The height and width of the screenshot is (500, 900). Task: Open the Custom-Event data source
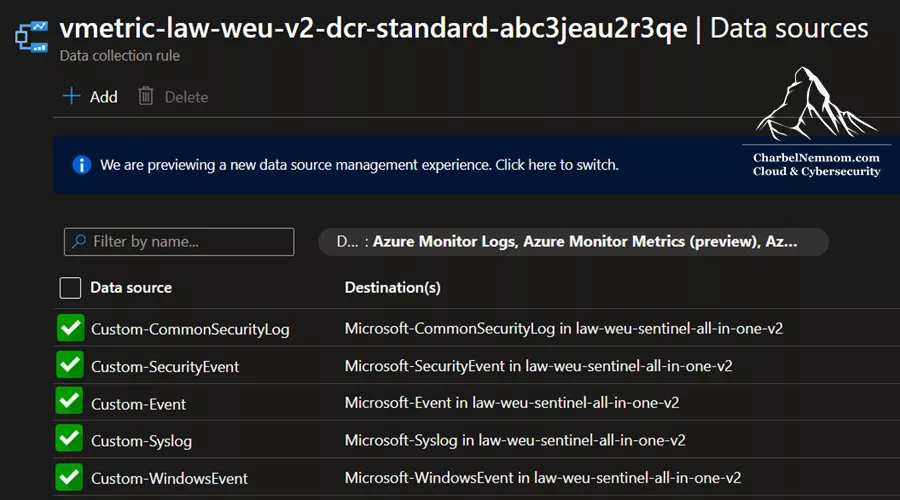138,404
